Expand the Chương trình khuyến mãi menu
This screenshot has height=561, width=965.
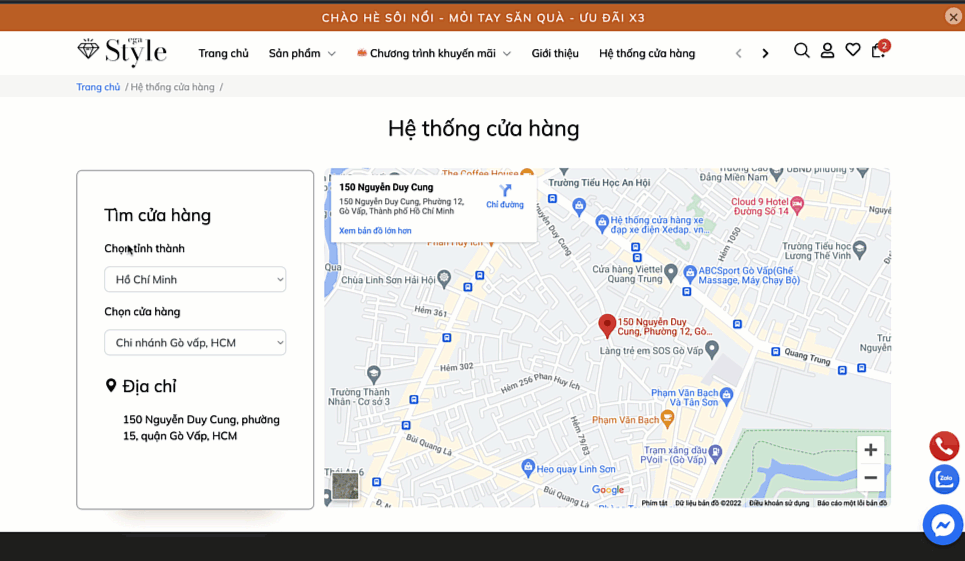pyautogui.click(x=433, y=54)
